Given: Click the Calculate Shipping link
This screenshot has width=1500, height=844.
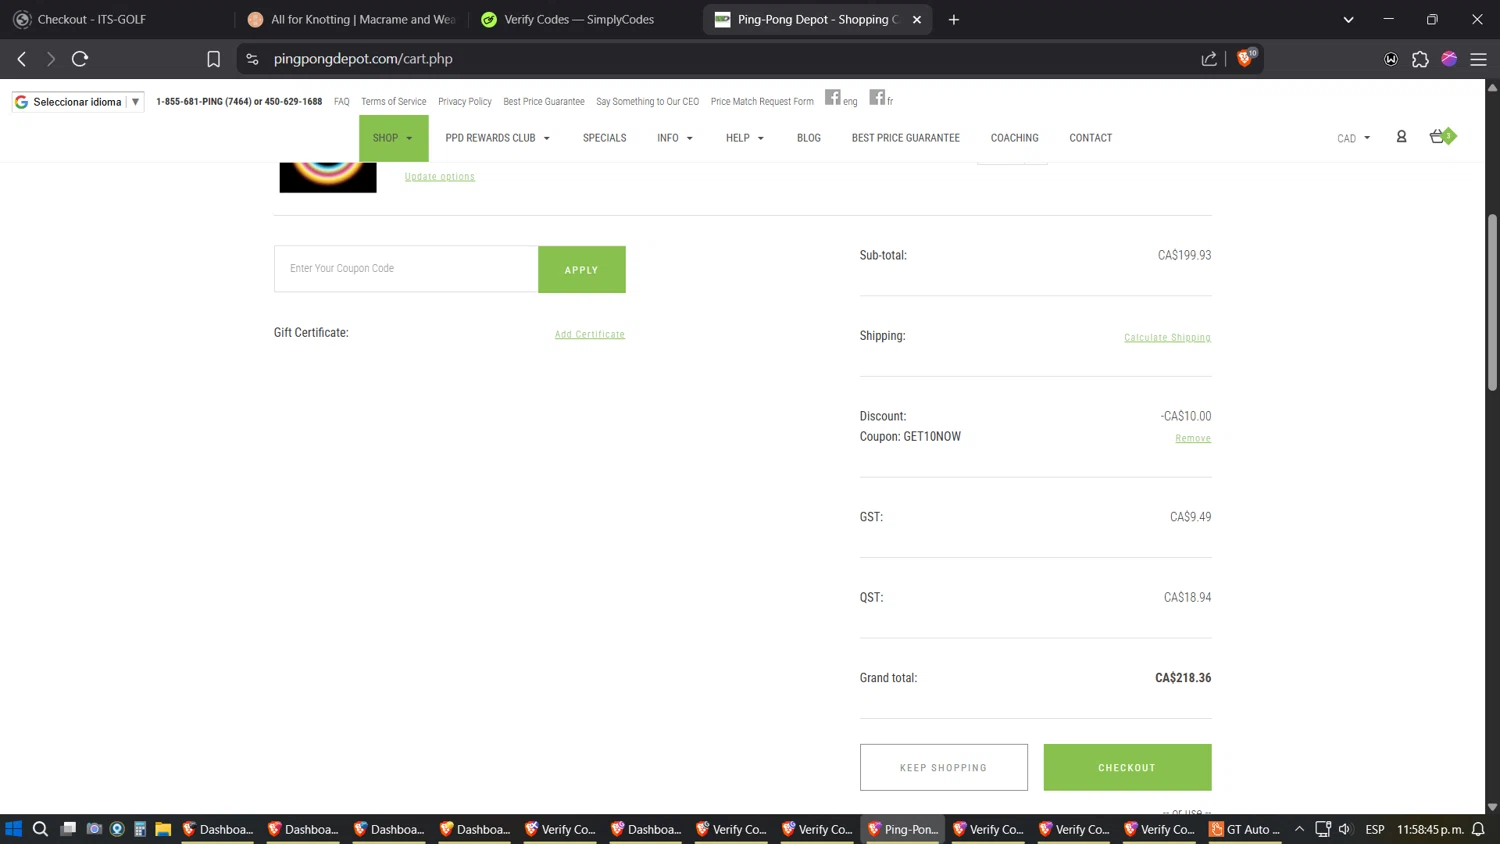Looking at the screenshot, I should point(1167,337).
